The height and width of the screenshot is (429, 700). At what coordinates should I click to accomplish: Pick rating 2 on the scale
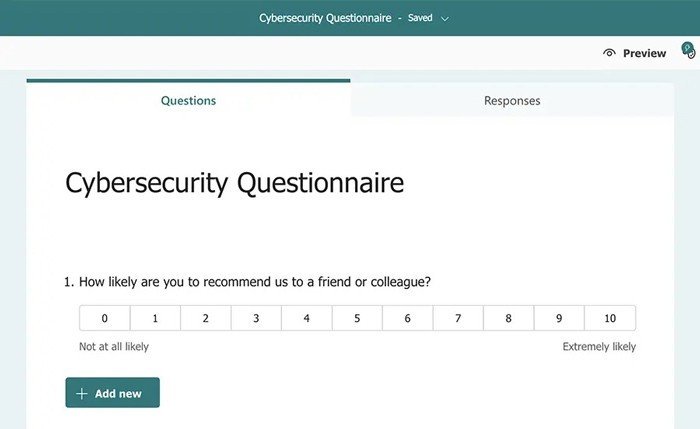[205, 318]
